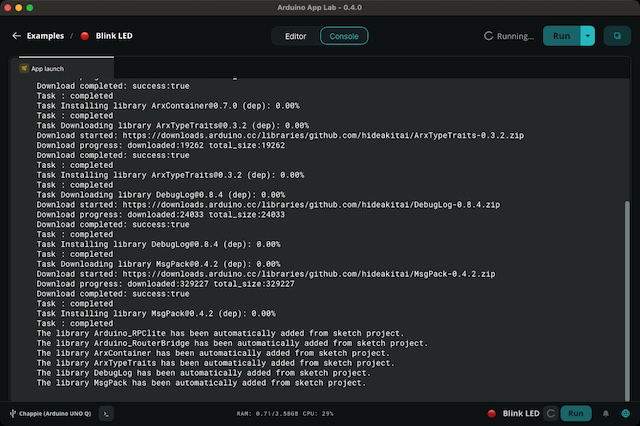Select the Console tab
Viewport: 640px width, 426px height.
[x=344, y=36]
